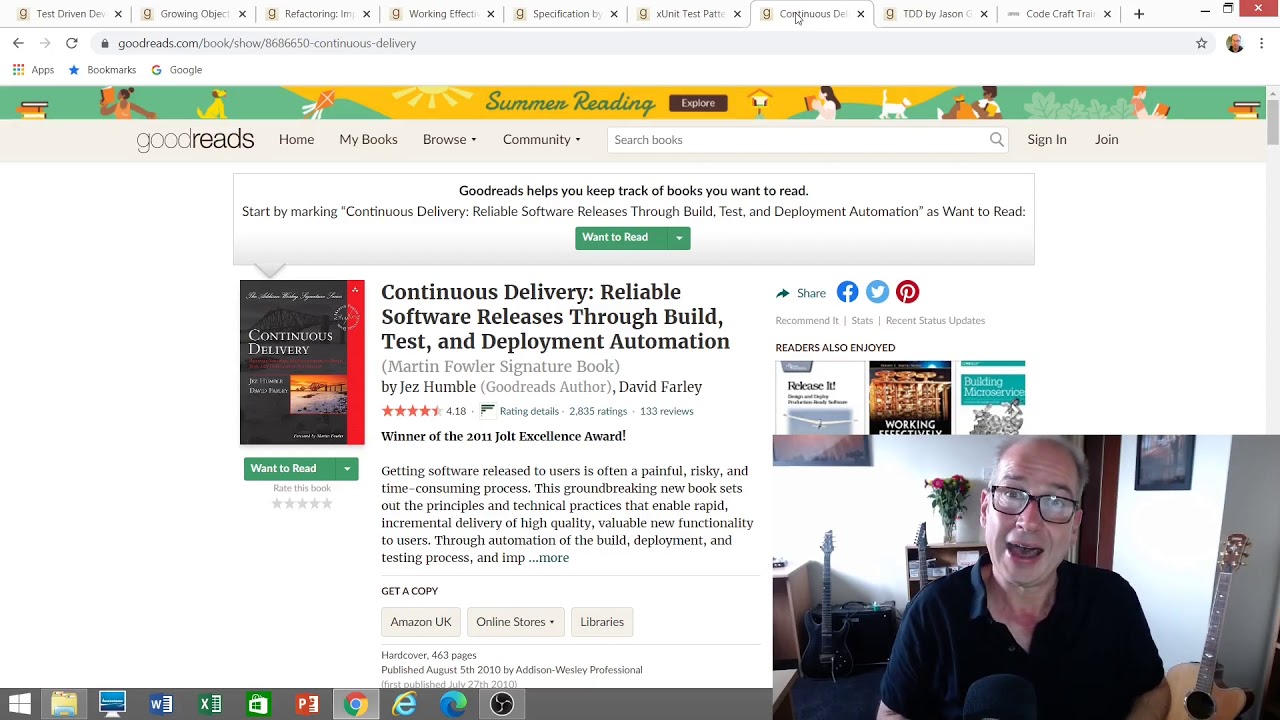Image resolution: width=1280 pixels, height=720 pixels.
Task: Click Recommend It link
Action: [x=807, y=321]
